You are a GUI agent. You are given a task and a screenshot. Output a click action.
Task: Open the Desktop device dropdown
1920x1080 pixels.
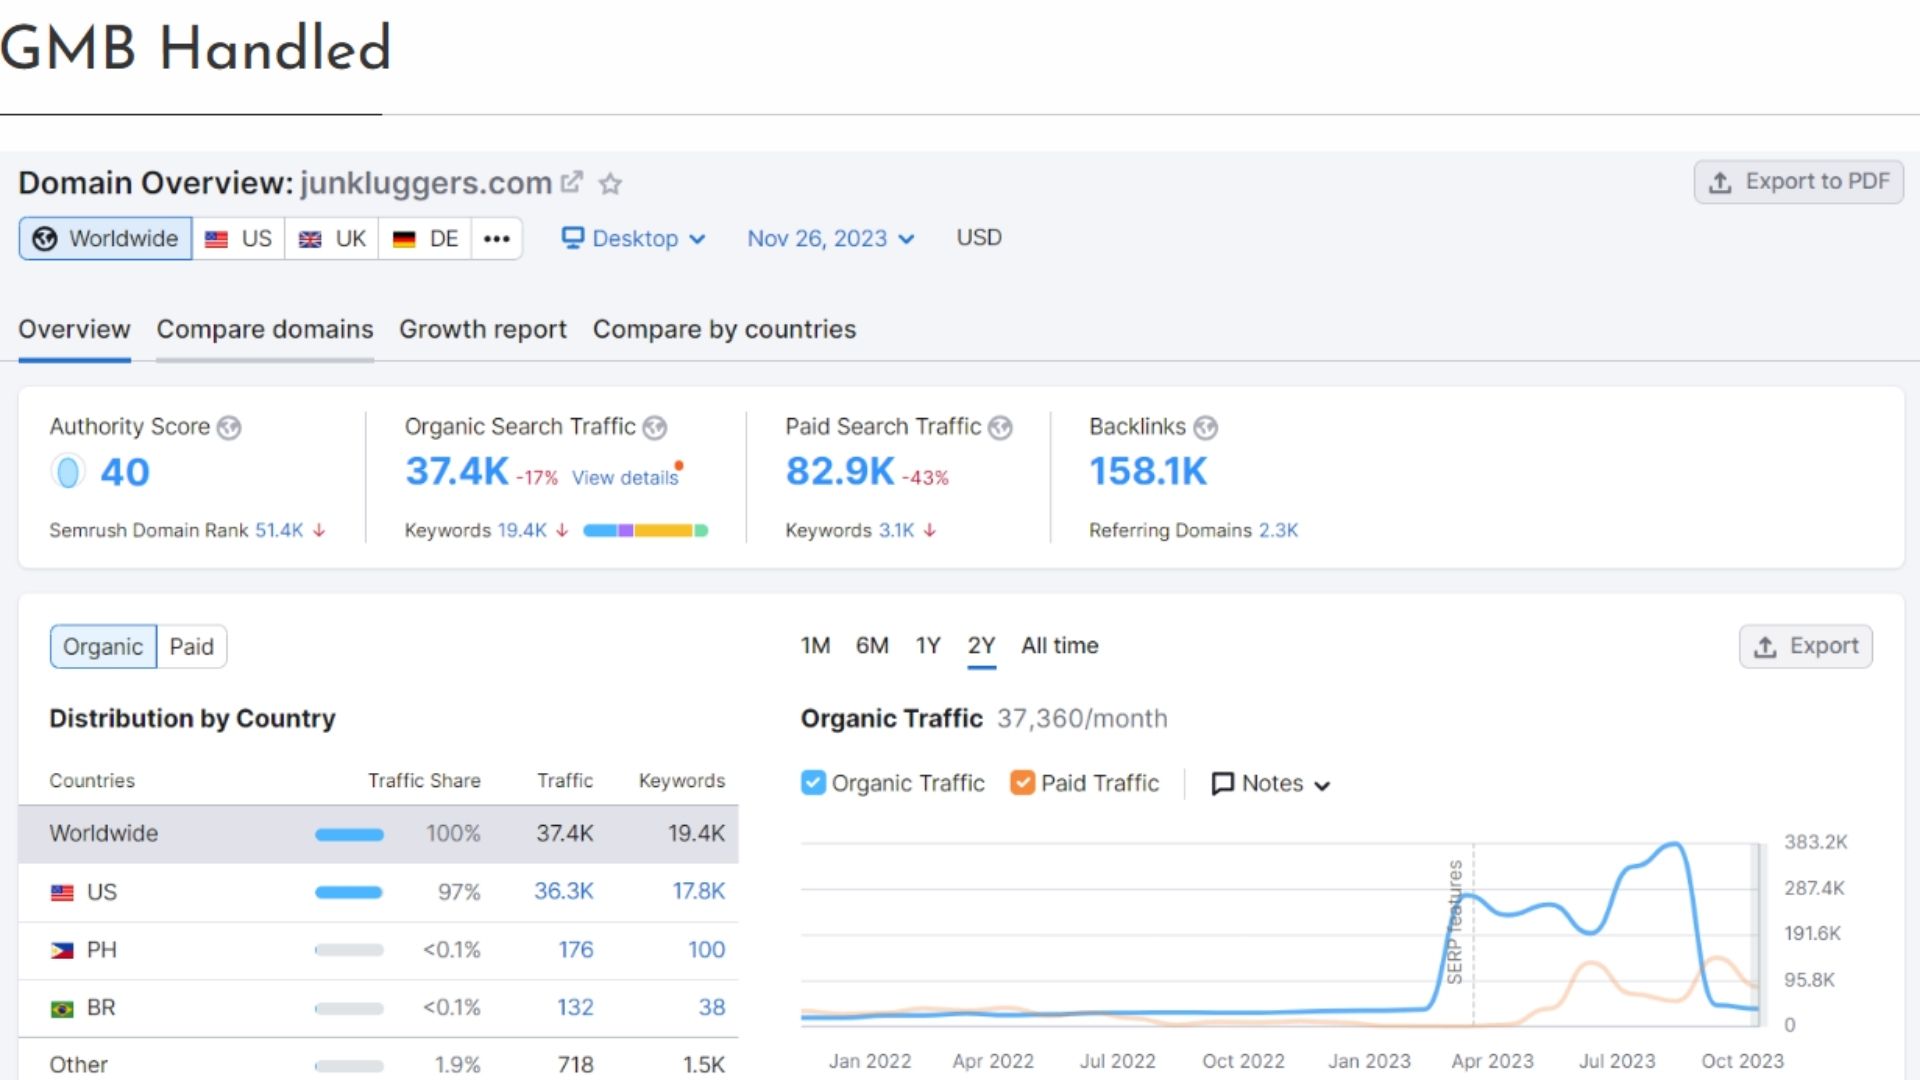coord(633,239)
